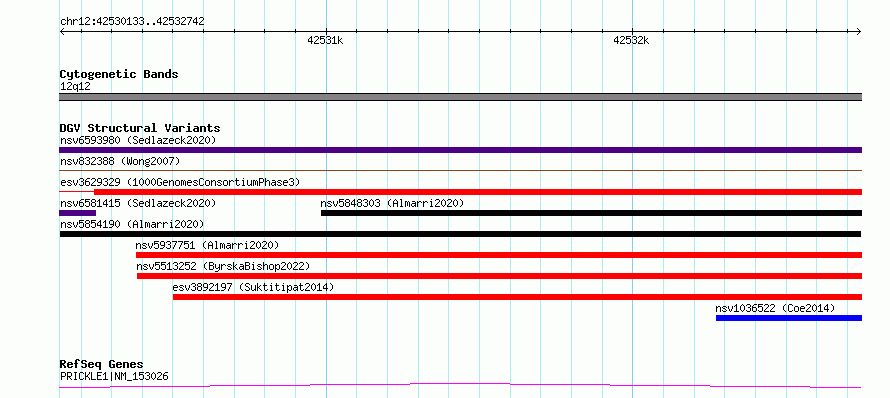
Task: Open the DGV Structural Variants track title
Action: (x=140, y=128)
